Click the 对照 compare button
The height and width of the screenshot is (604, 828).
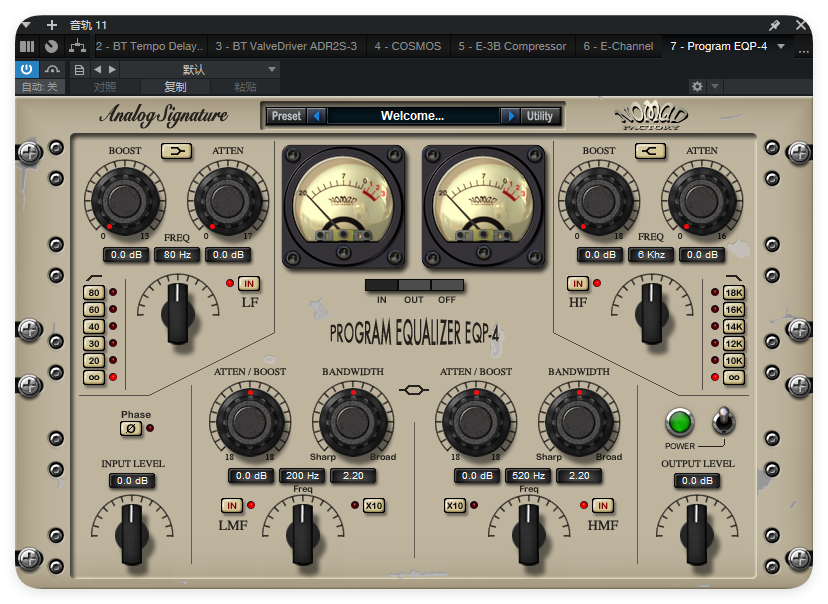coord(105,87)
